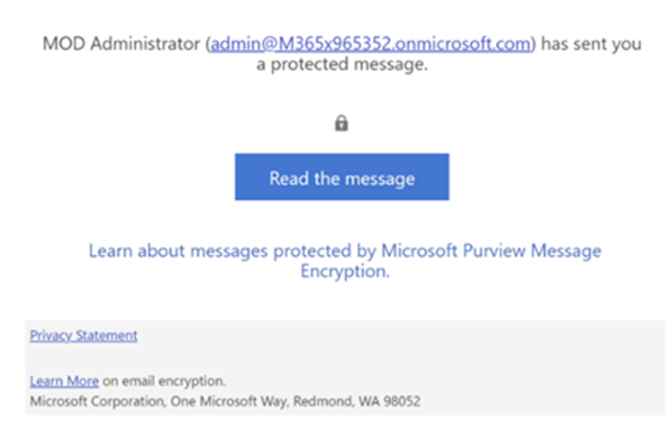Click the word 'Read' on the blue button
The image size is (667, 433).
(x=289, y=178)
